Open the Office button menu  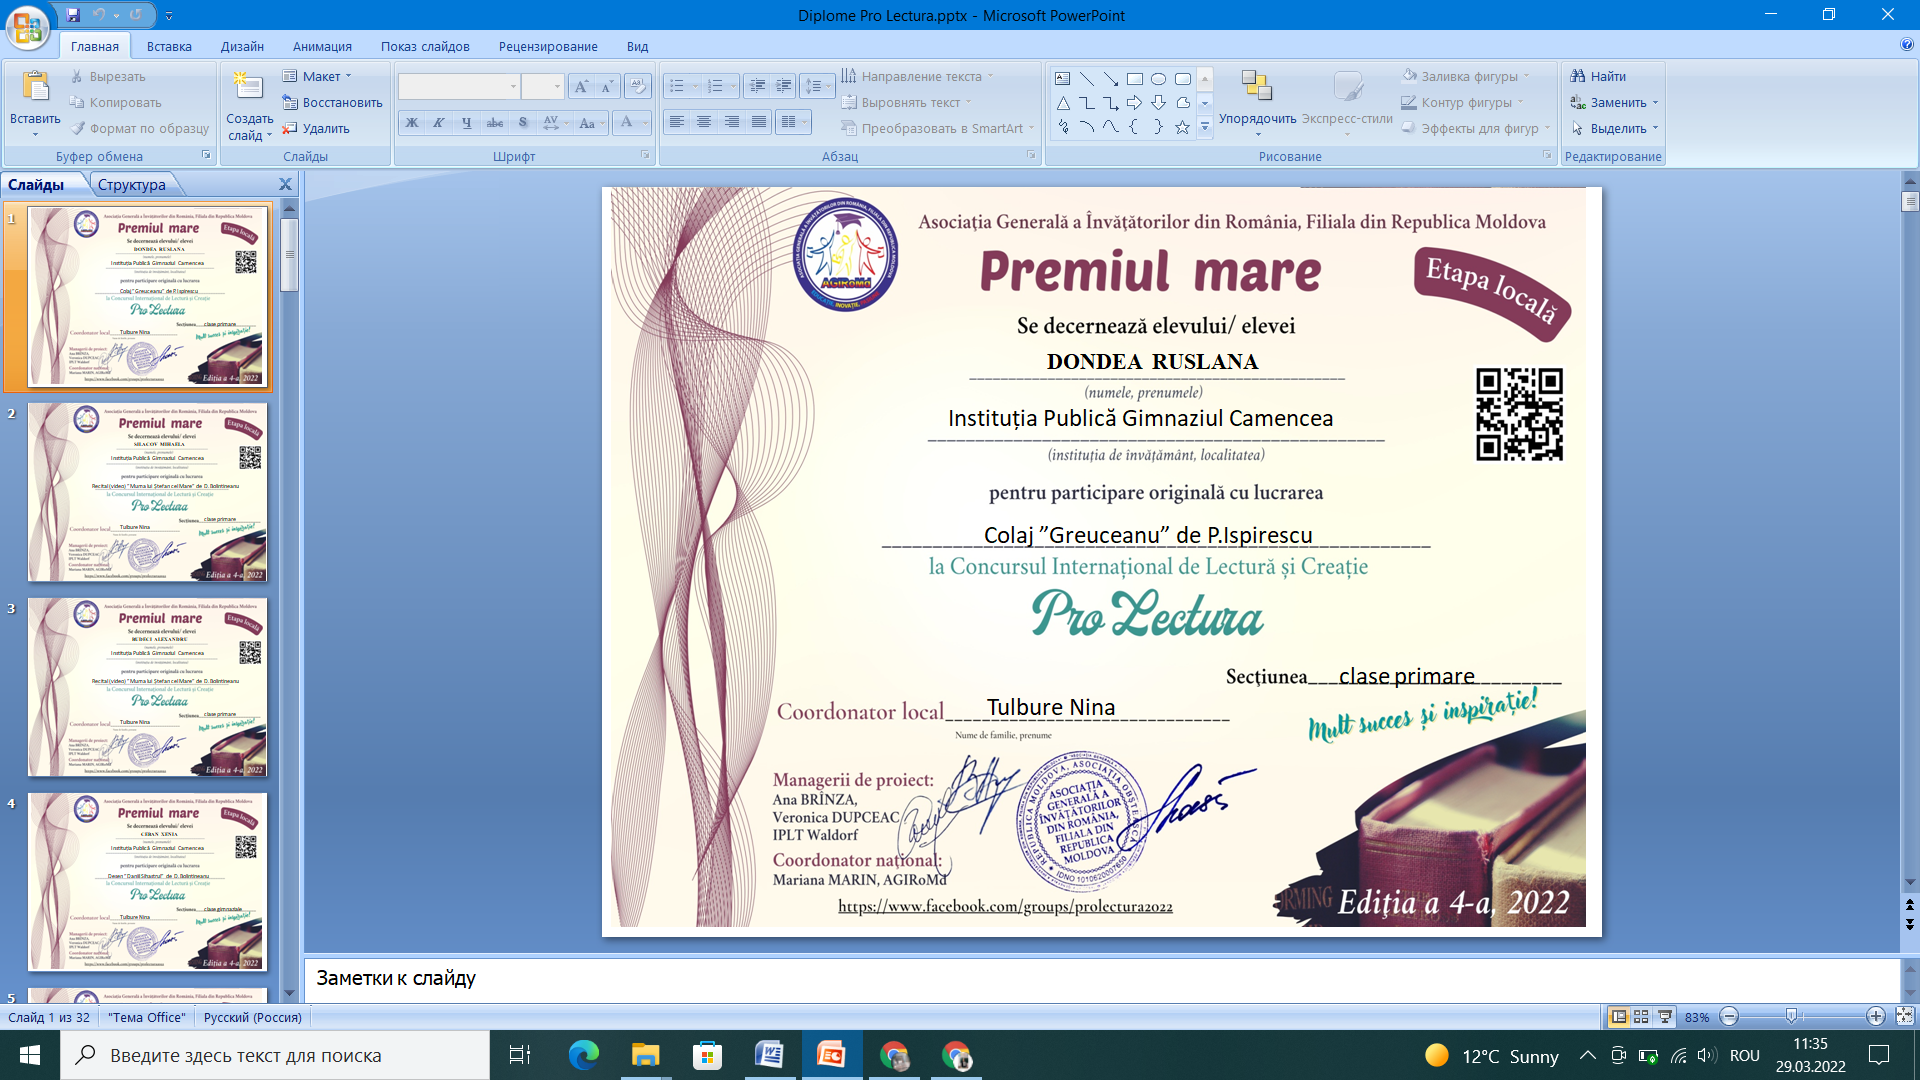pyautogui.click(x=27, y=26)
